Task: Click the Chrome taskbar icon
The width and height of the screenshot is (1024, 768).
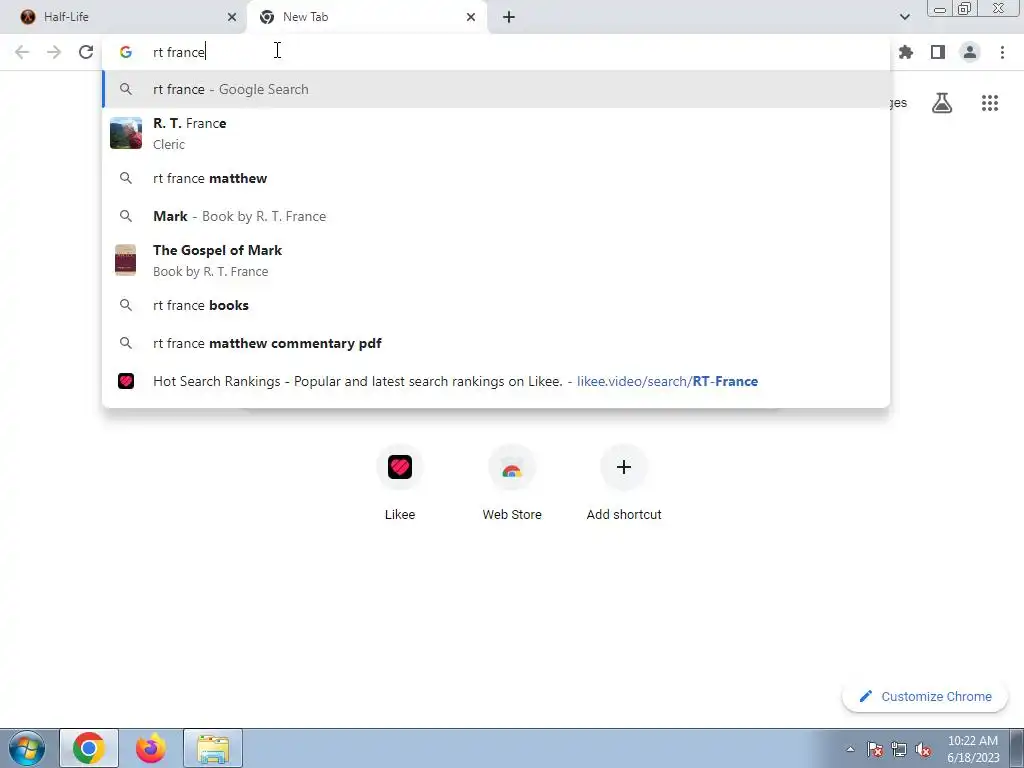Action: pyautogui.click(x=89, y=748)
